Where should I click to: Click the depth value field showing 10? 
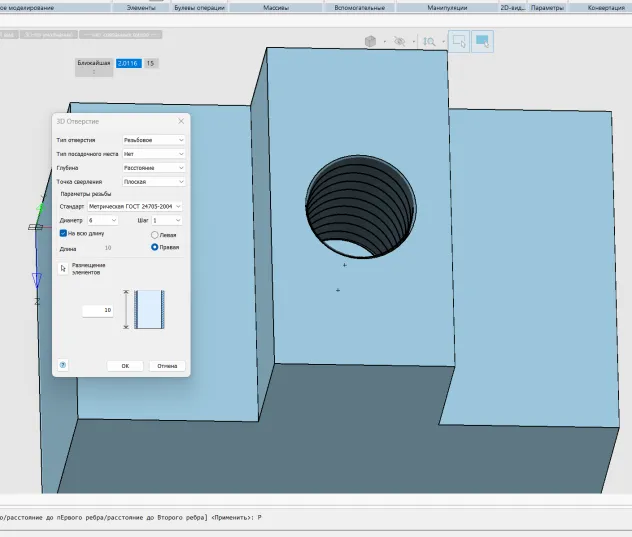click(x=98, y=310)
